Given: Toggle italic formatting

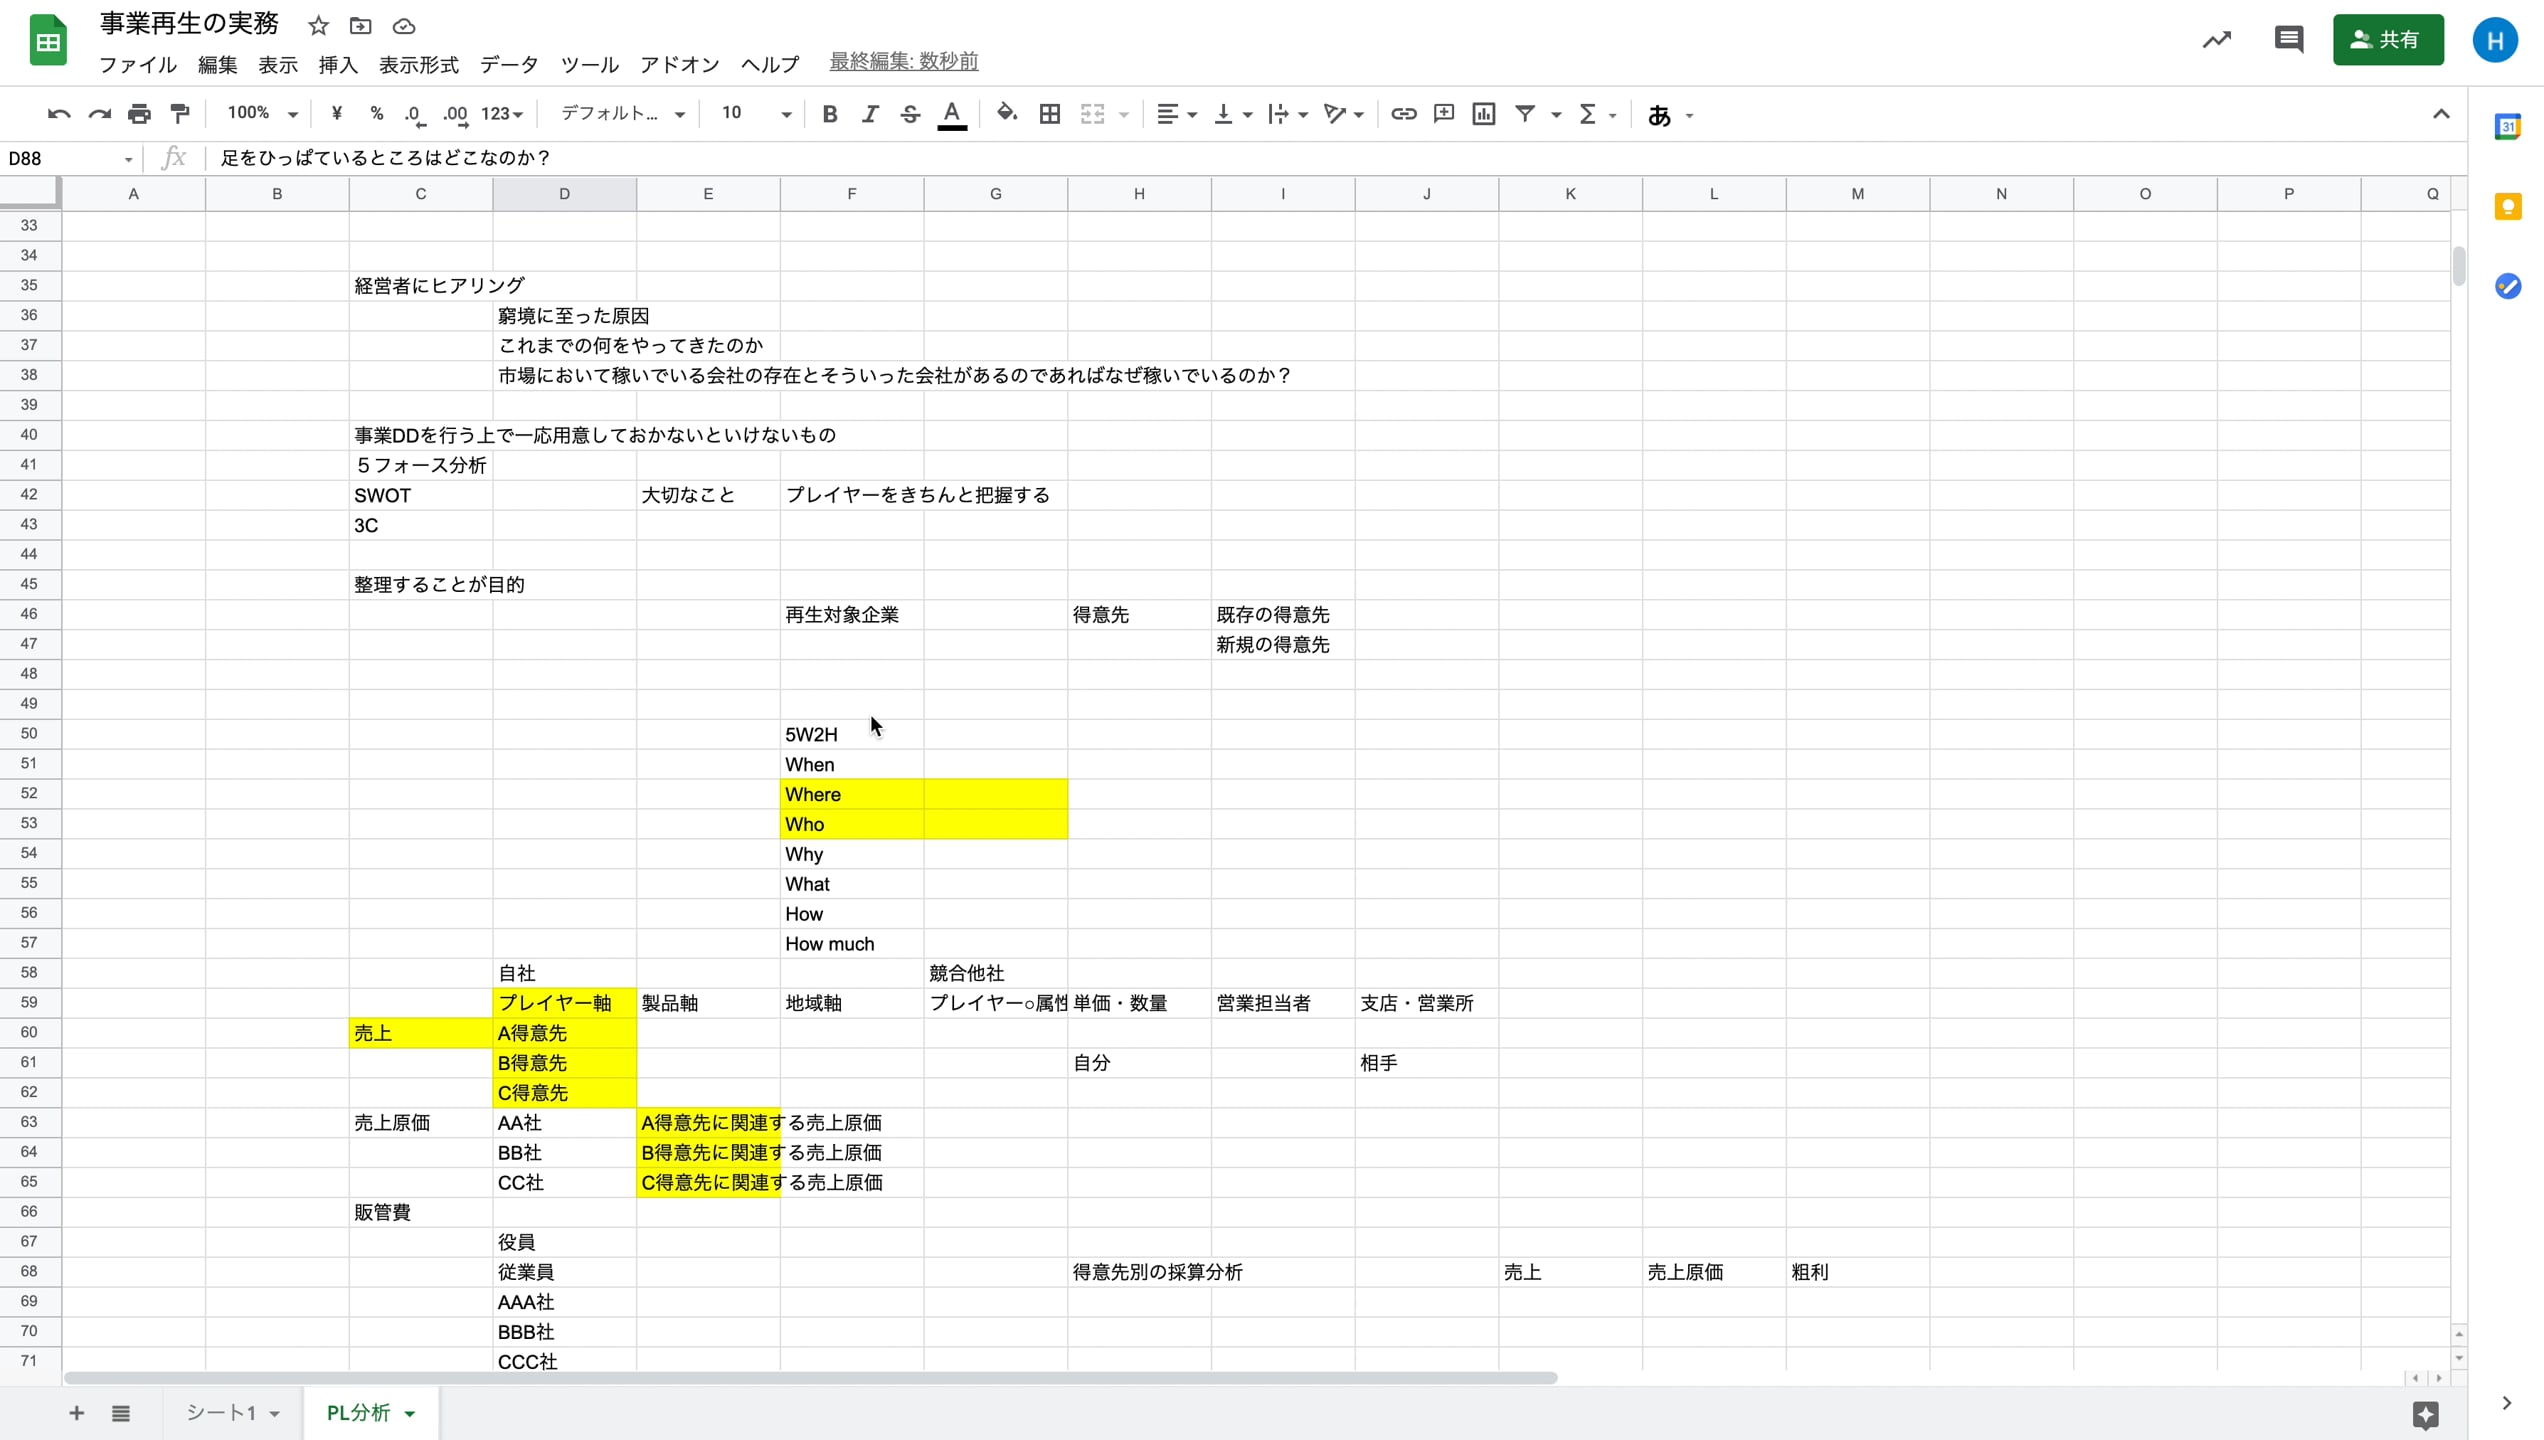Looking at the screenshot, I should pyautogui.click(x=870, y=114).
